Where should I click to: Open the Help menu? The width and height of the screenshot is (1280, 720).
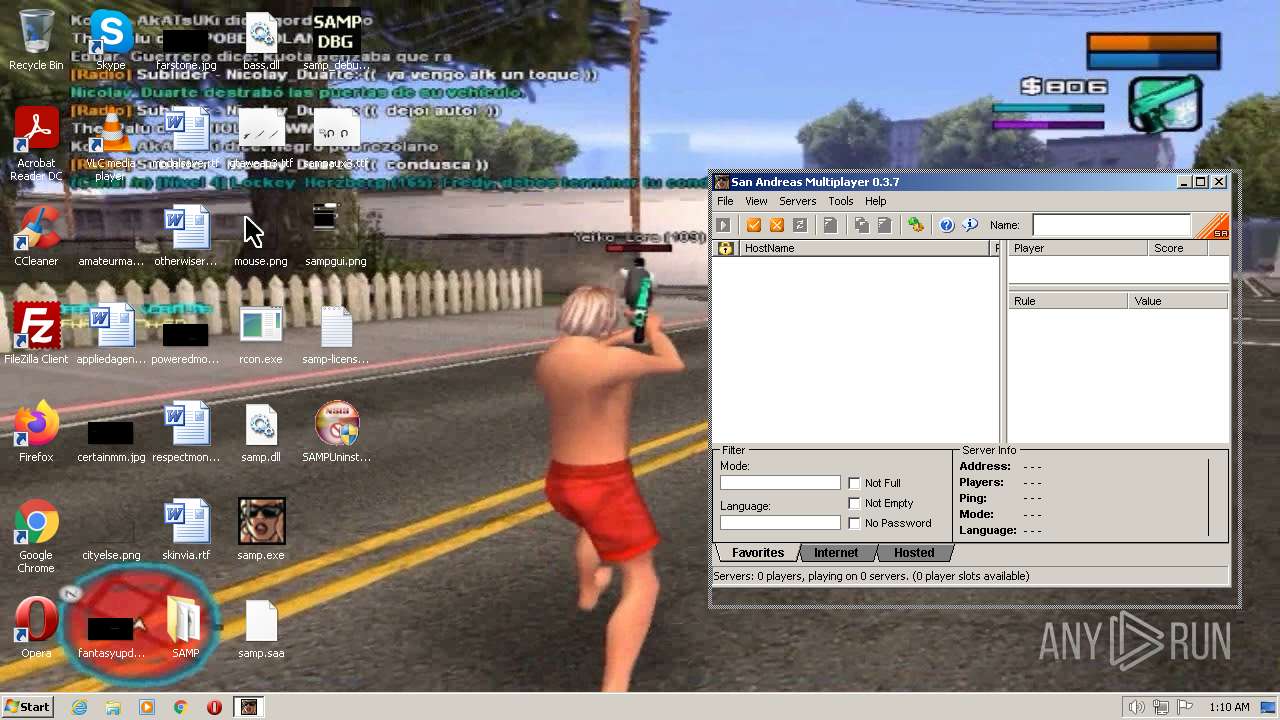(875, 201)
